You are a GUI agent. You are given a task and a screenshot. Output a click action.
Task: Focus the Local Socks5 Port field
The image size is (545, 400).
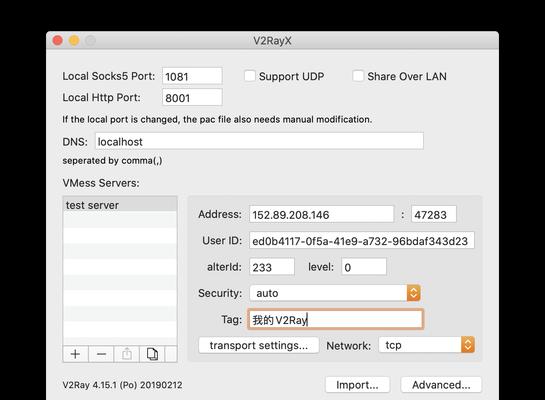192,76
